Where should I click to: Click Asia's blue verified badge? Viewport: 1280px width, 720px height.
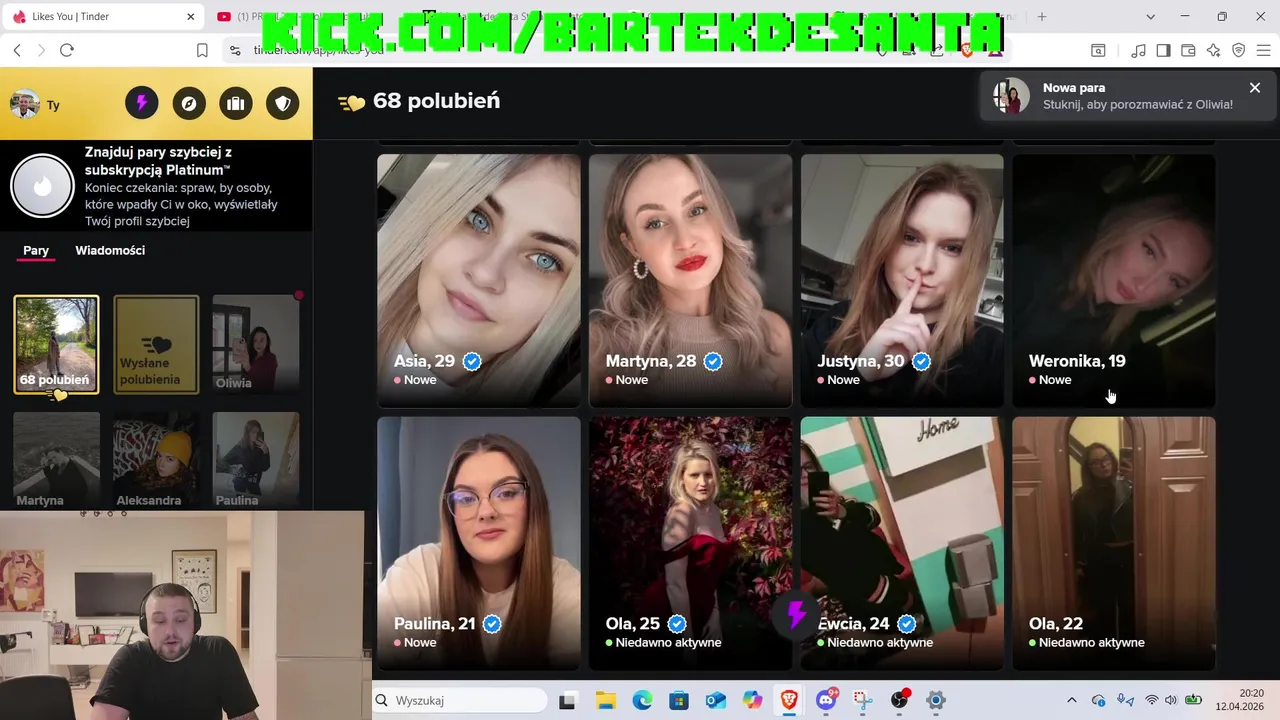click(x=472, y=361)
